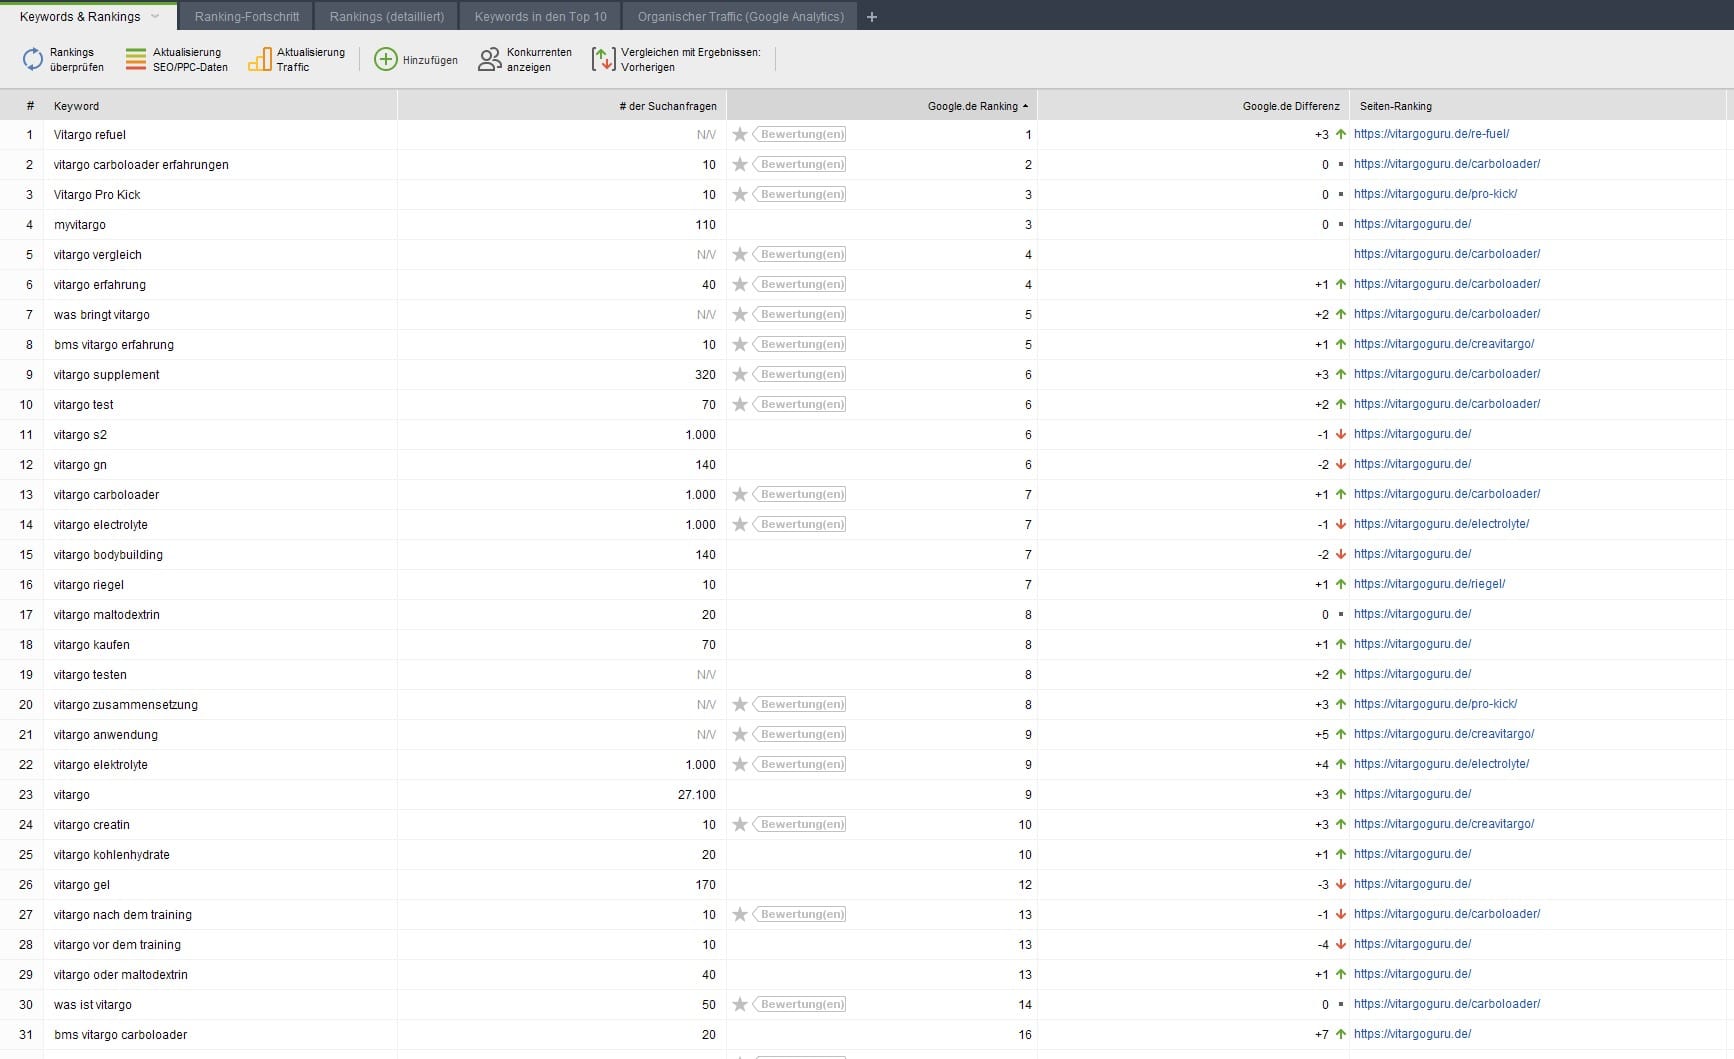Click the star icon for vitargo vergleich
The image size is (1734, 1059).
pyautogui.click(x=740, y=254)
